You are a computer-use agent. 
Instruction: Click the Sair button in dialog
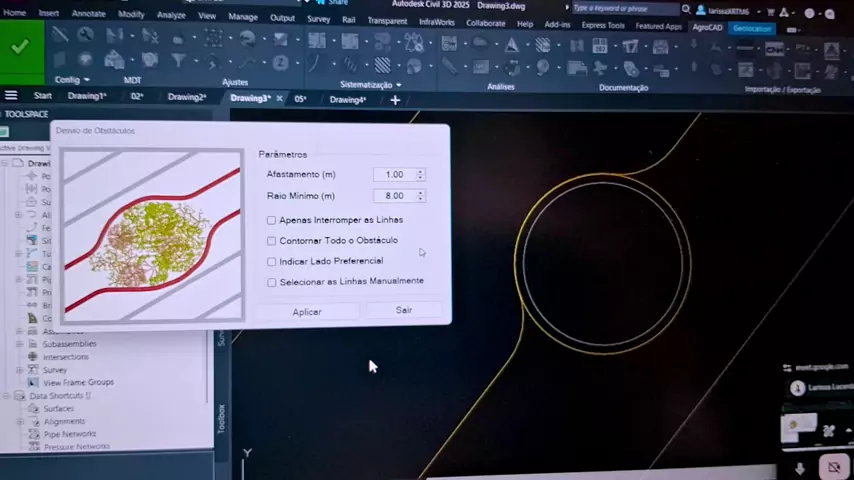pos(404,311)
